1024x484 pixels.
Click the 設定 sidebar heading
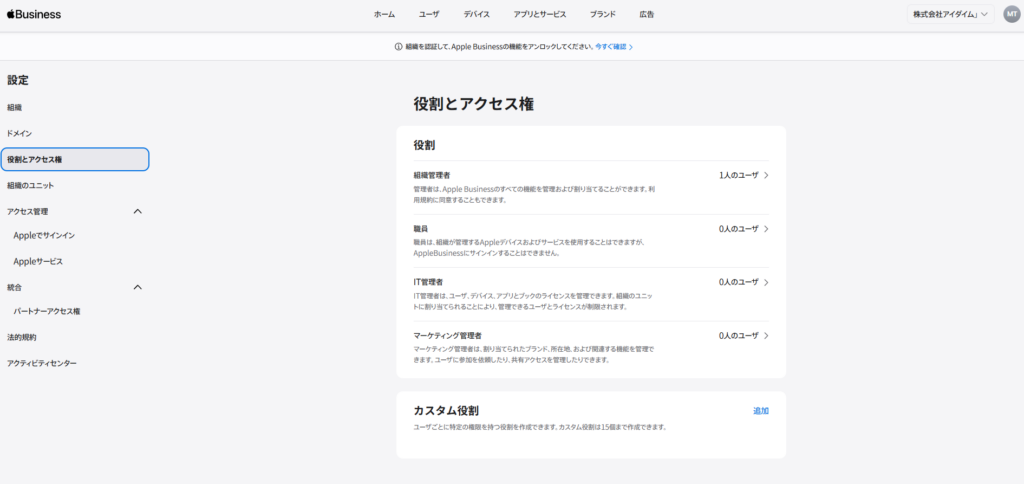(x=18, y=80)
